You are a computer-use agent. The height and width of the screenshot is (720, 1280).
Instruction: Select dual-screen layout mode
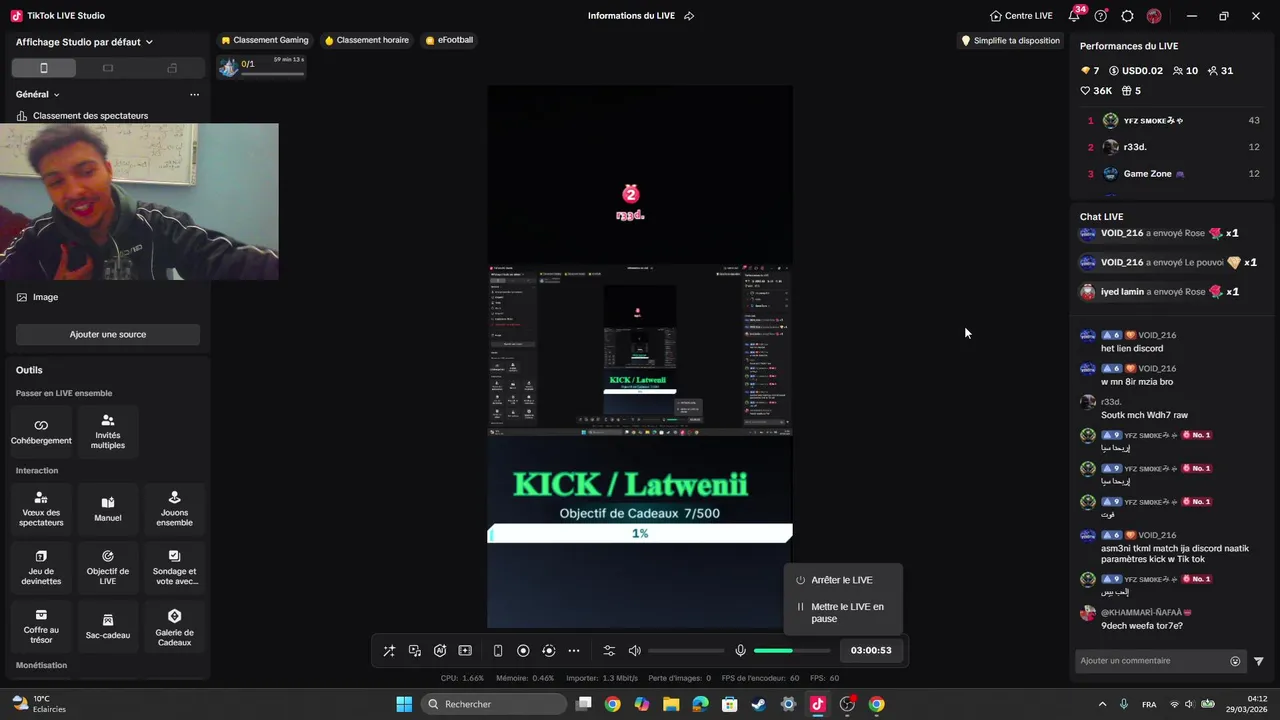172,68
